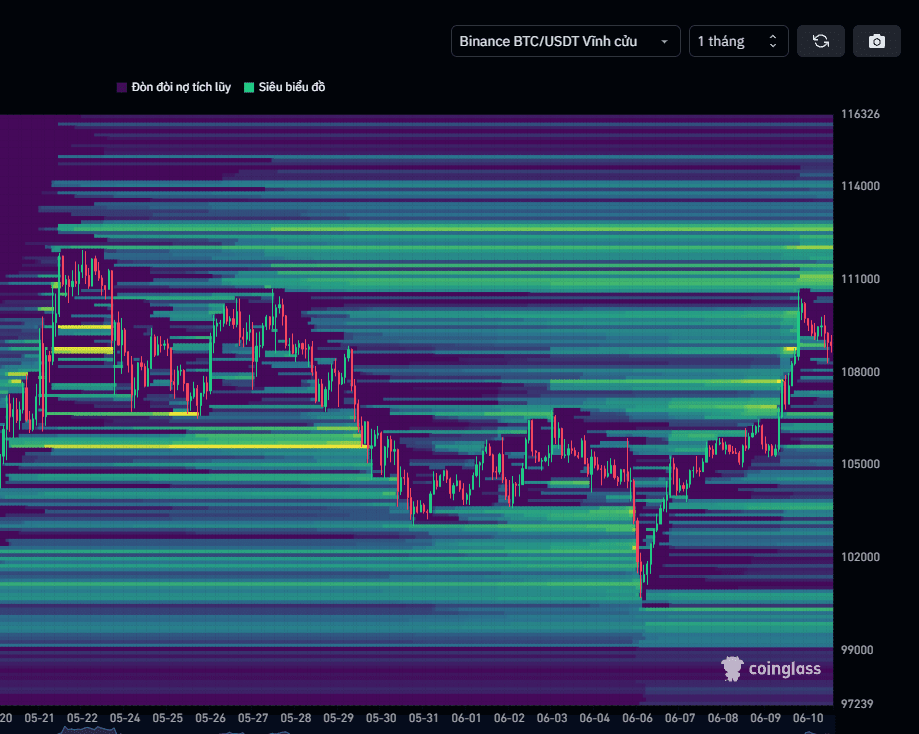Click the 05-25 date label
Viewport: 919px width, 734px height.
(x=168, y=718)
